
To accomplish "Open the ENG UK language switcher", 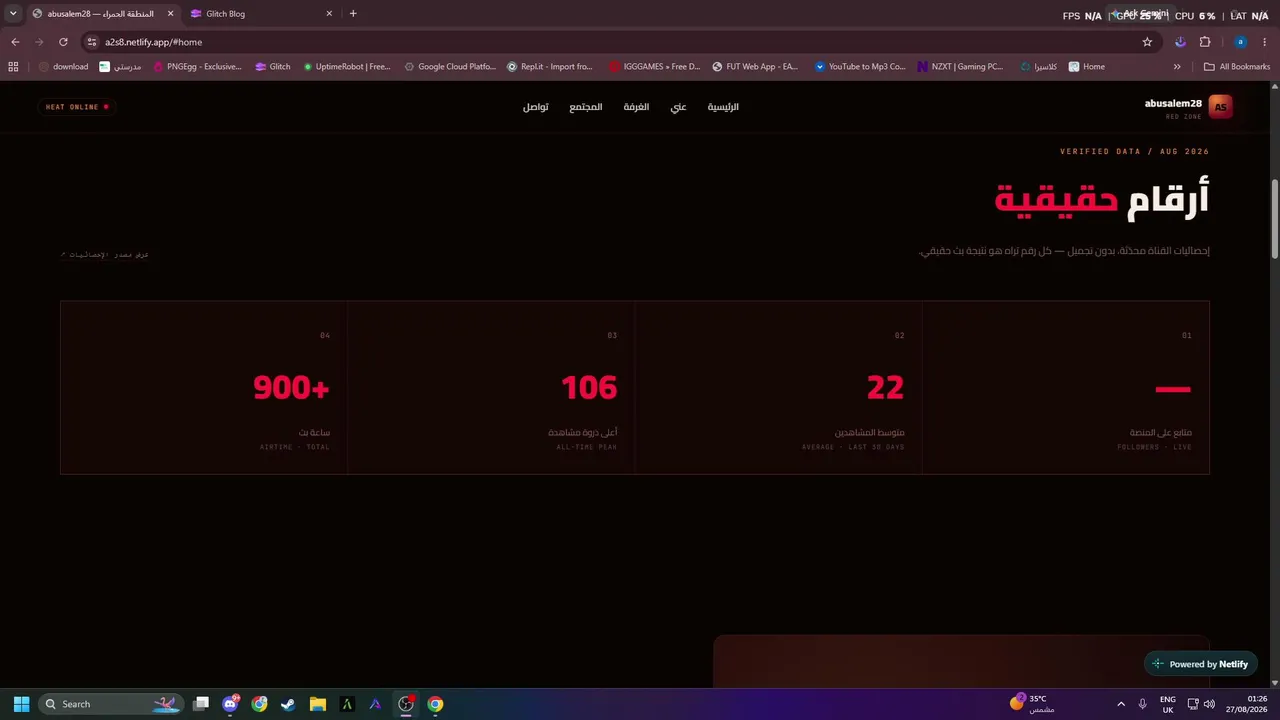I will click(x=1168, y=704).
